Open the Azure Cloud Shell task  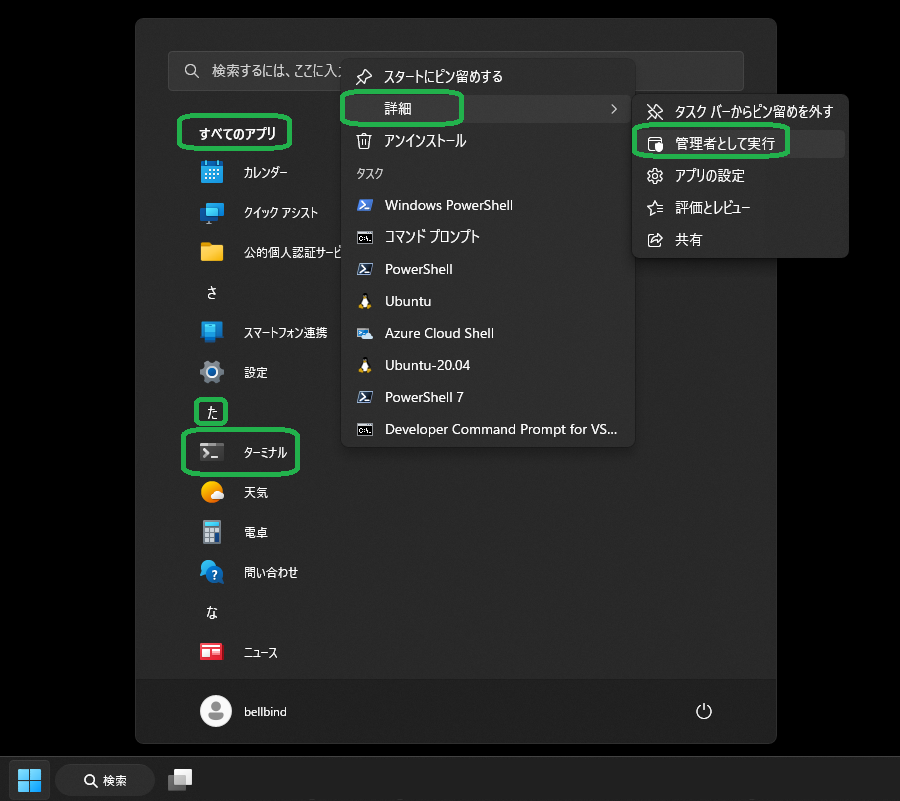pos(487,333)
